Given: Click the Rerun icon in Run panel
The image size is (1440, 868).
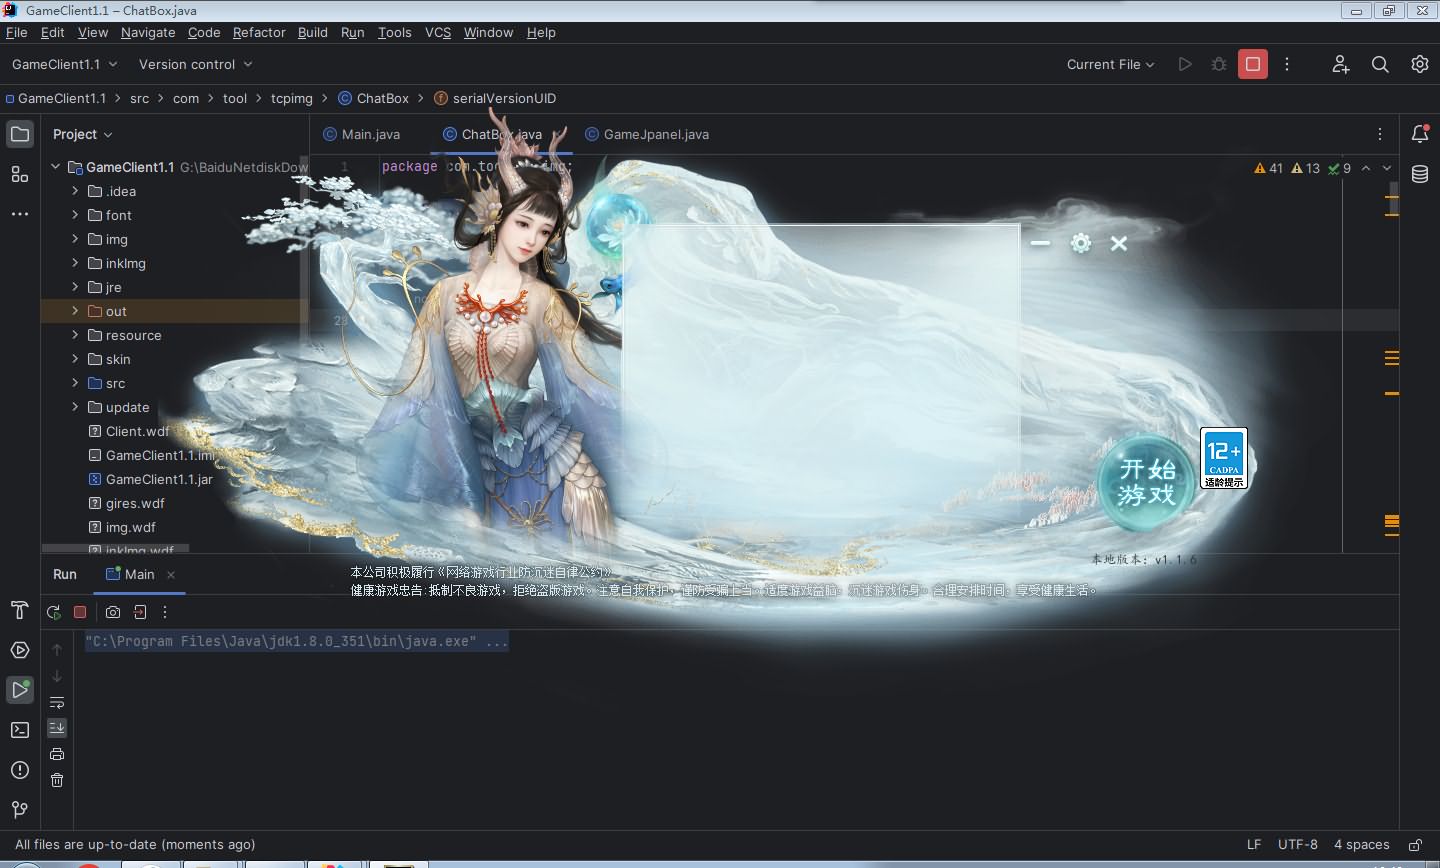Looking at the screenshot, I should pos(54,612).
